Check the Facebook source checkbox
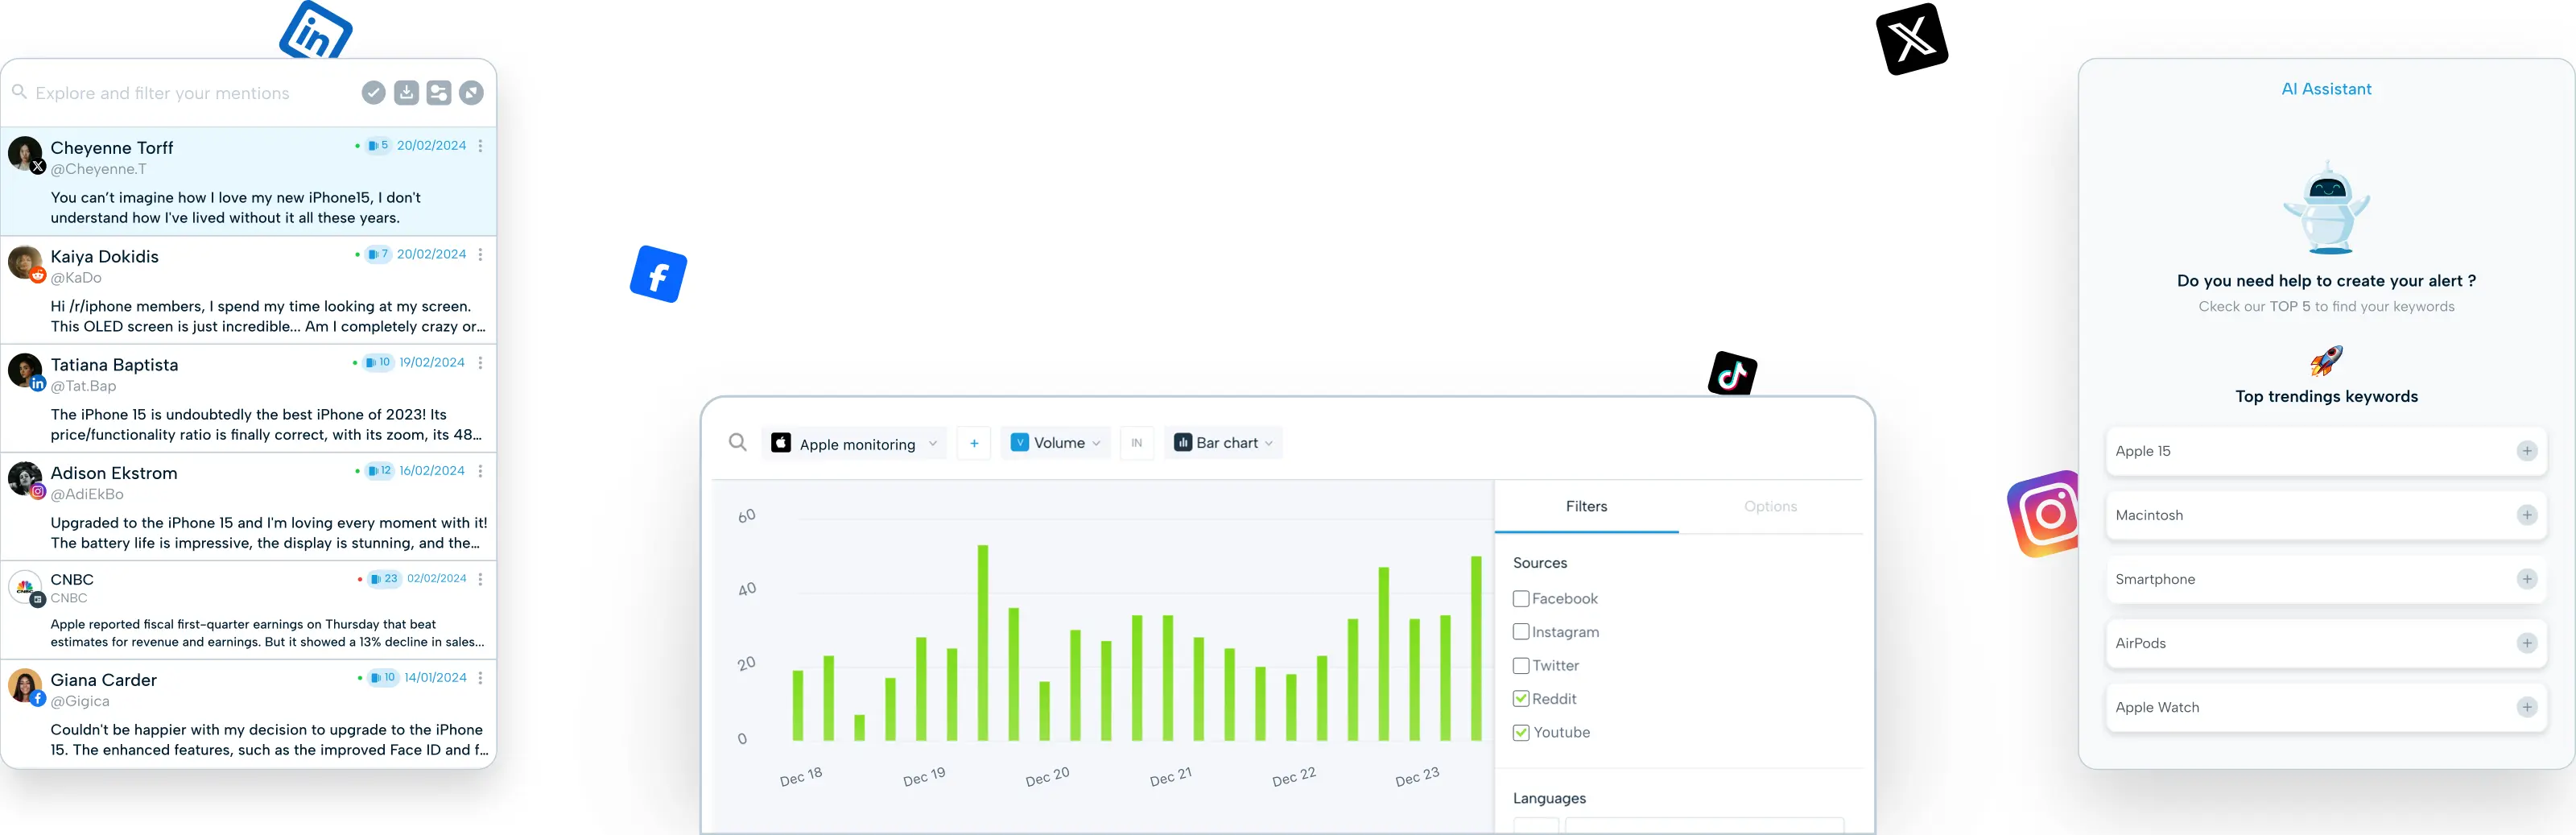The width and height of the screenshot is (2576, 835). (x=1521, y=599)
